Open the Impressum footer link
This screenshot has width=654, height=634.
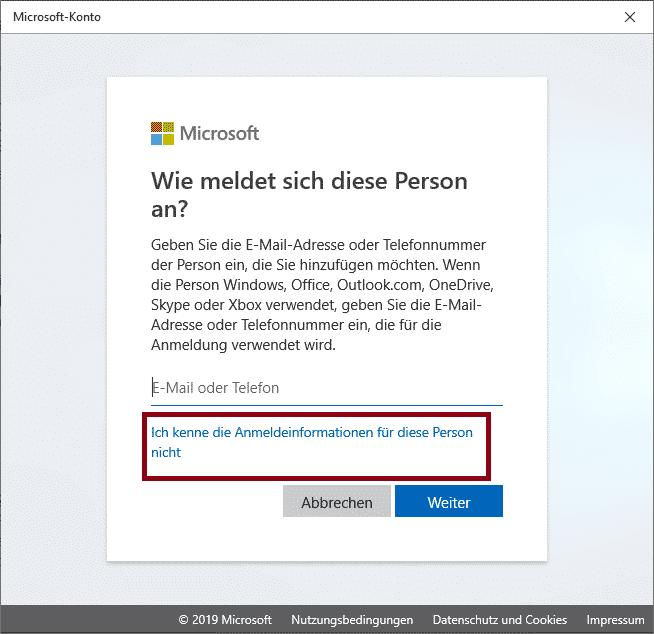615,620
